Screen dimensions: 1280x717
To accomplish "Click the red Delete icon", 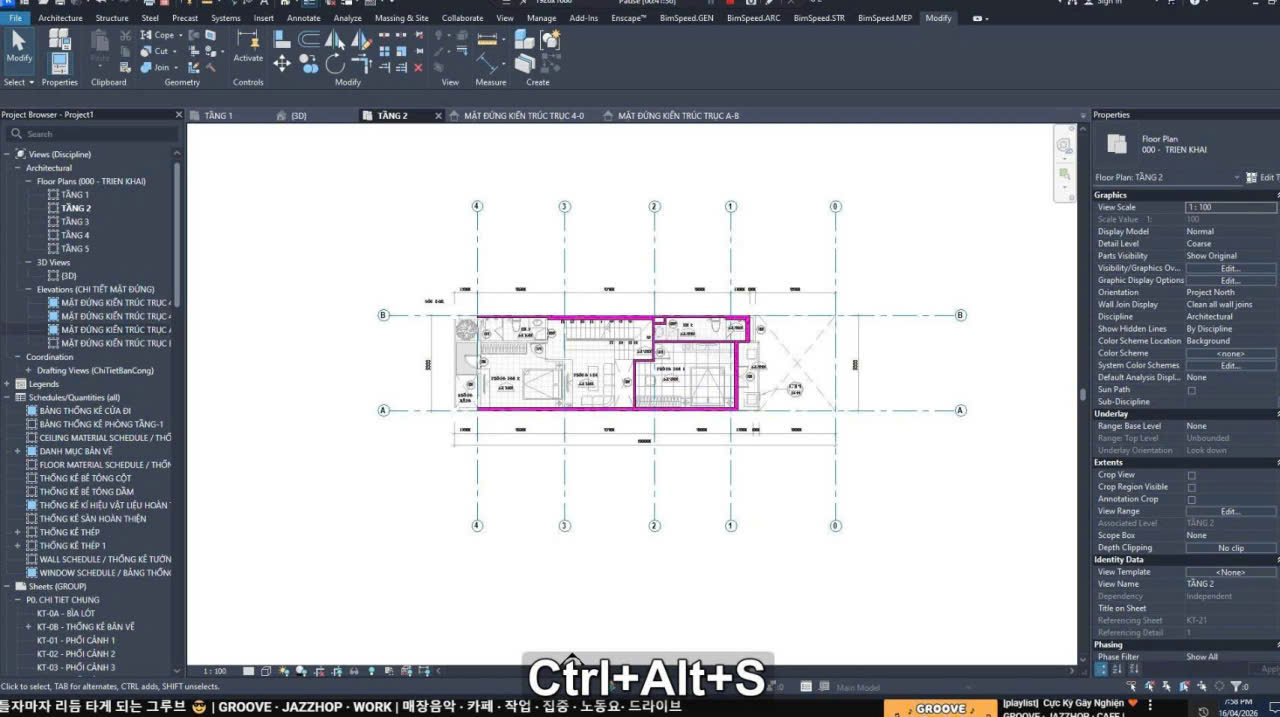I will (x=418, y=68).
